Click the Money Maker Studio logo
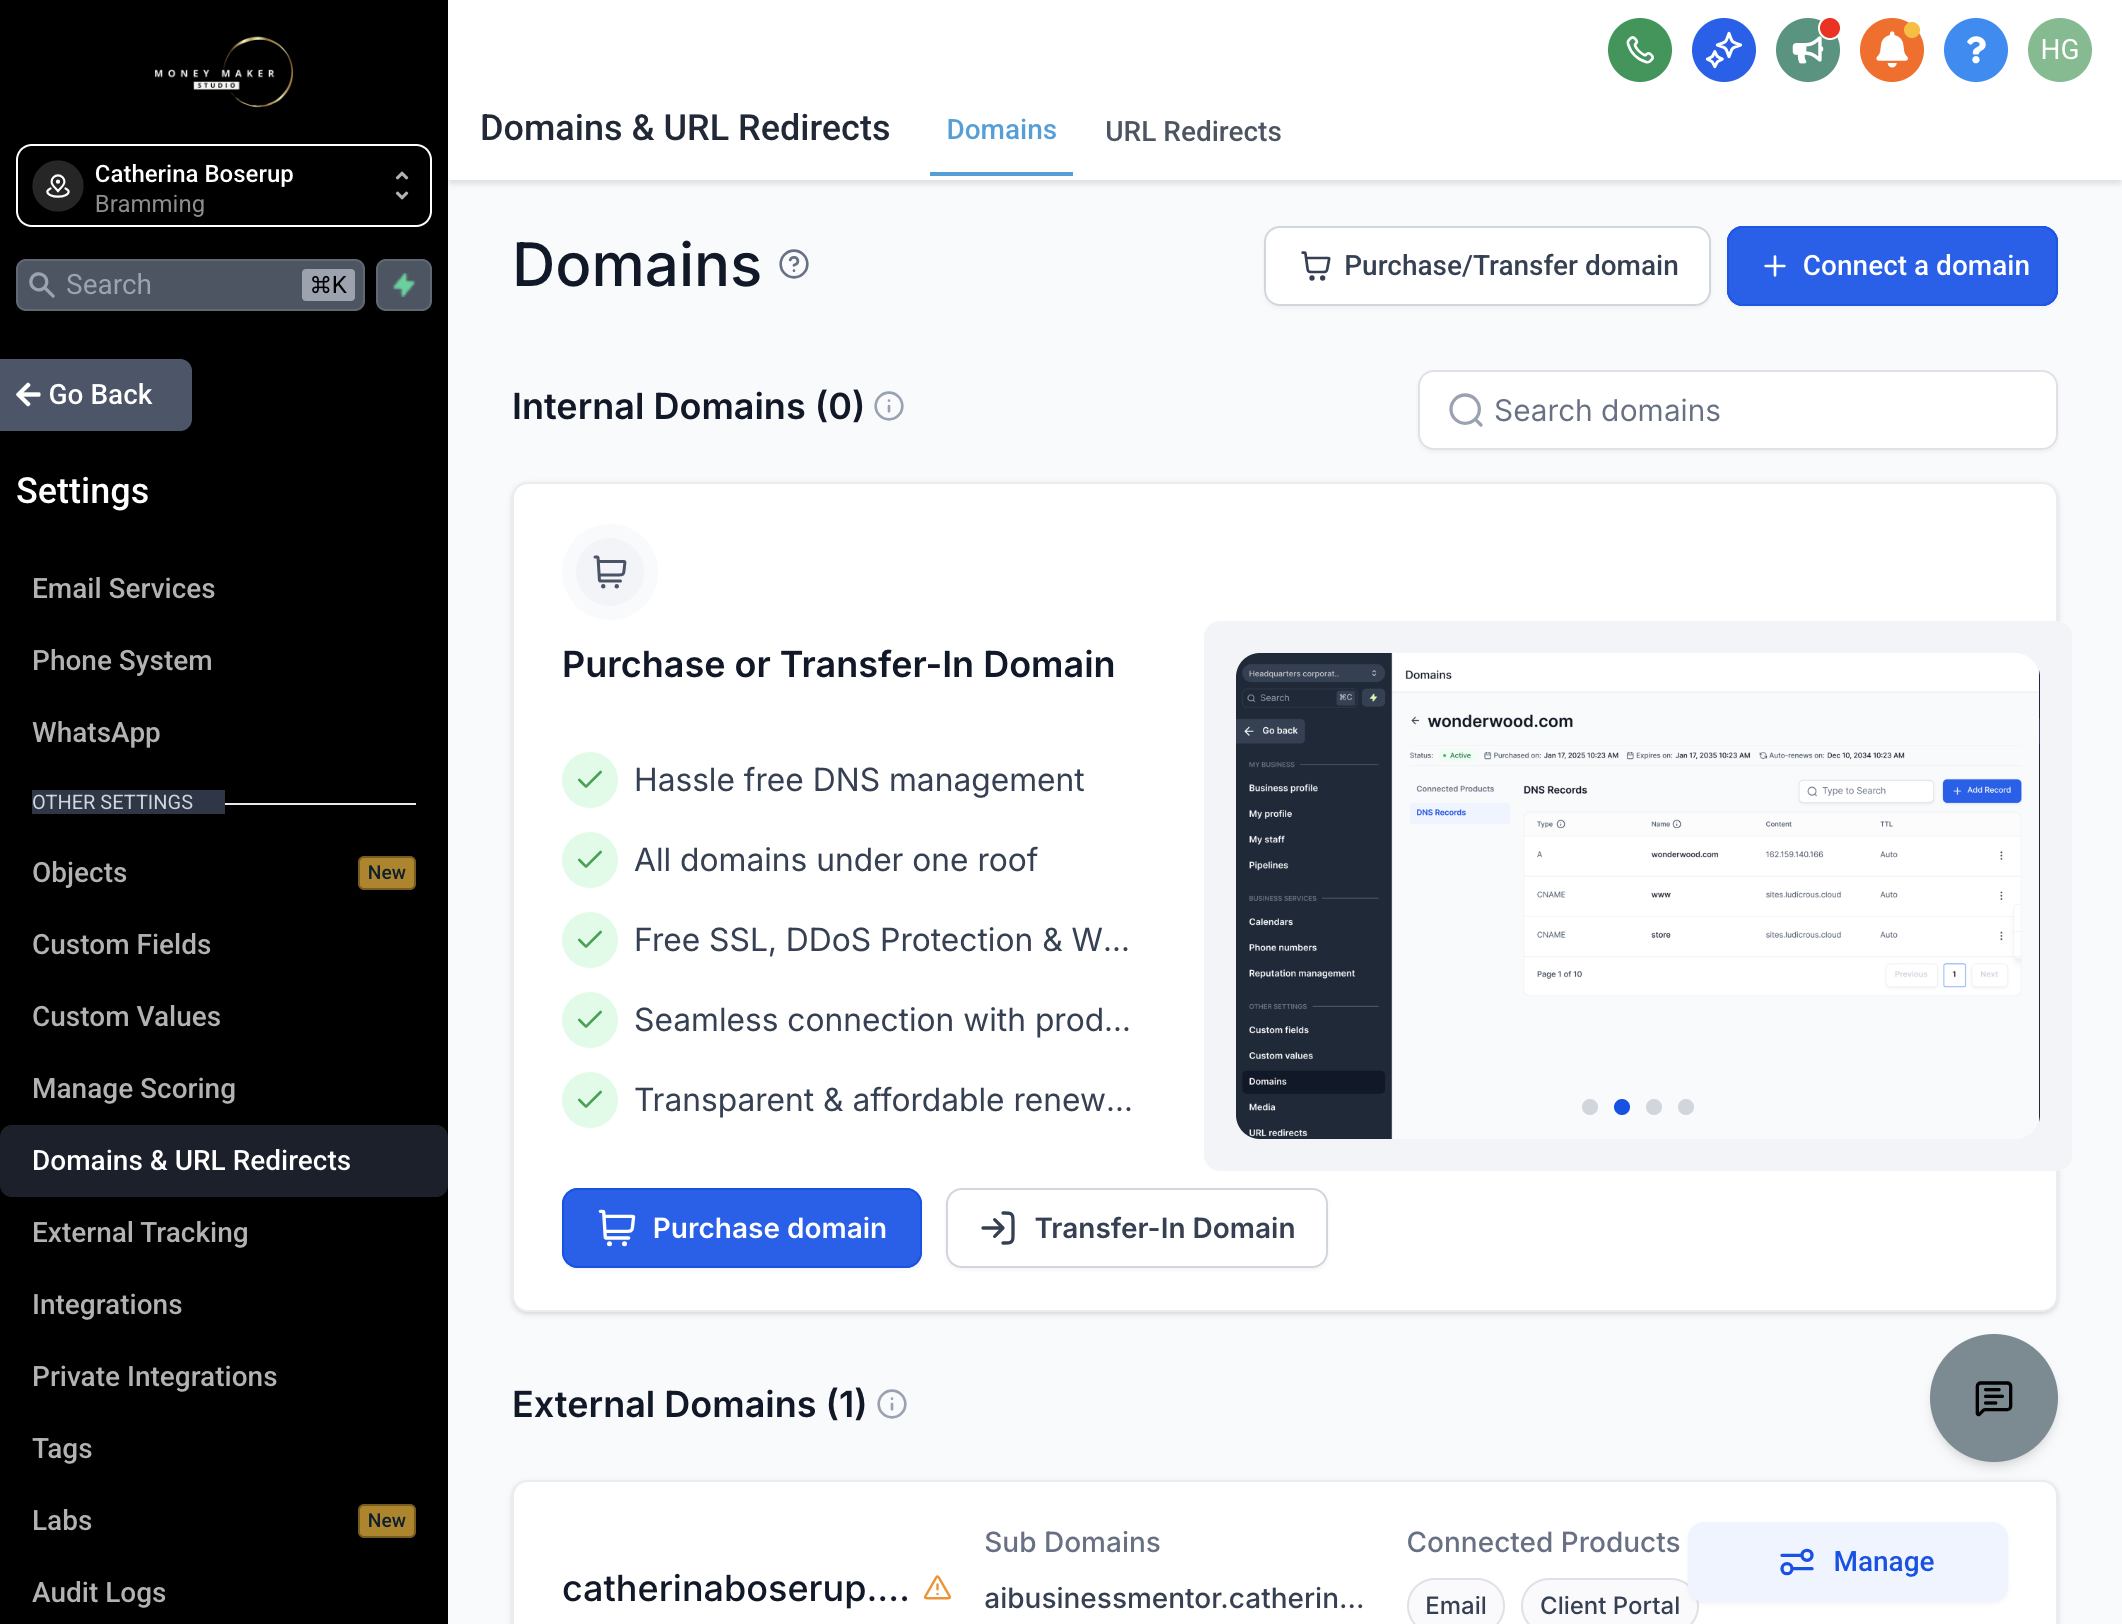This screenshot has height=1624, width=2122. coord(224,72)
